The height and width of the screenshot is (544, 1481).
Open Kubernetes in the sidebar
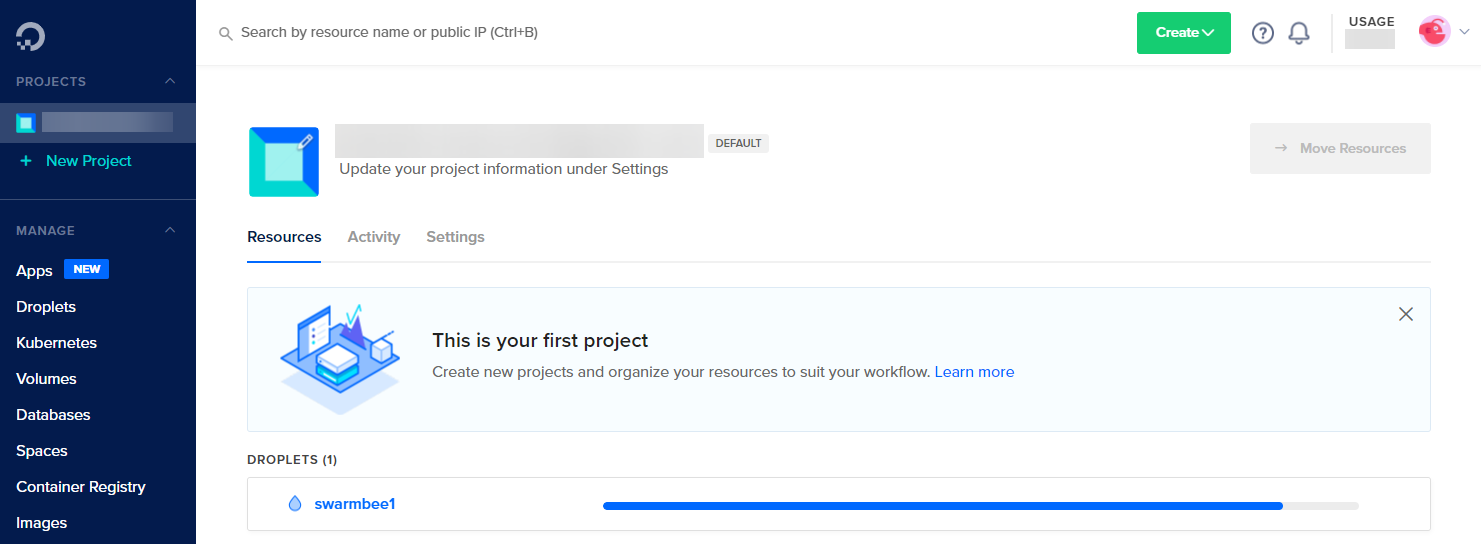[x=56, y=343]
